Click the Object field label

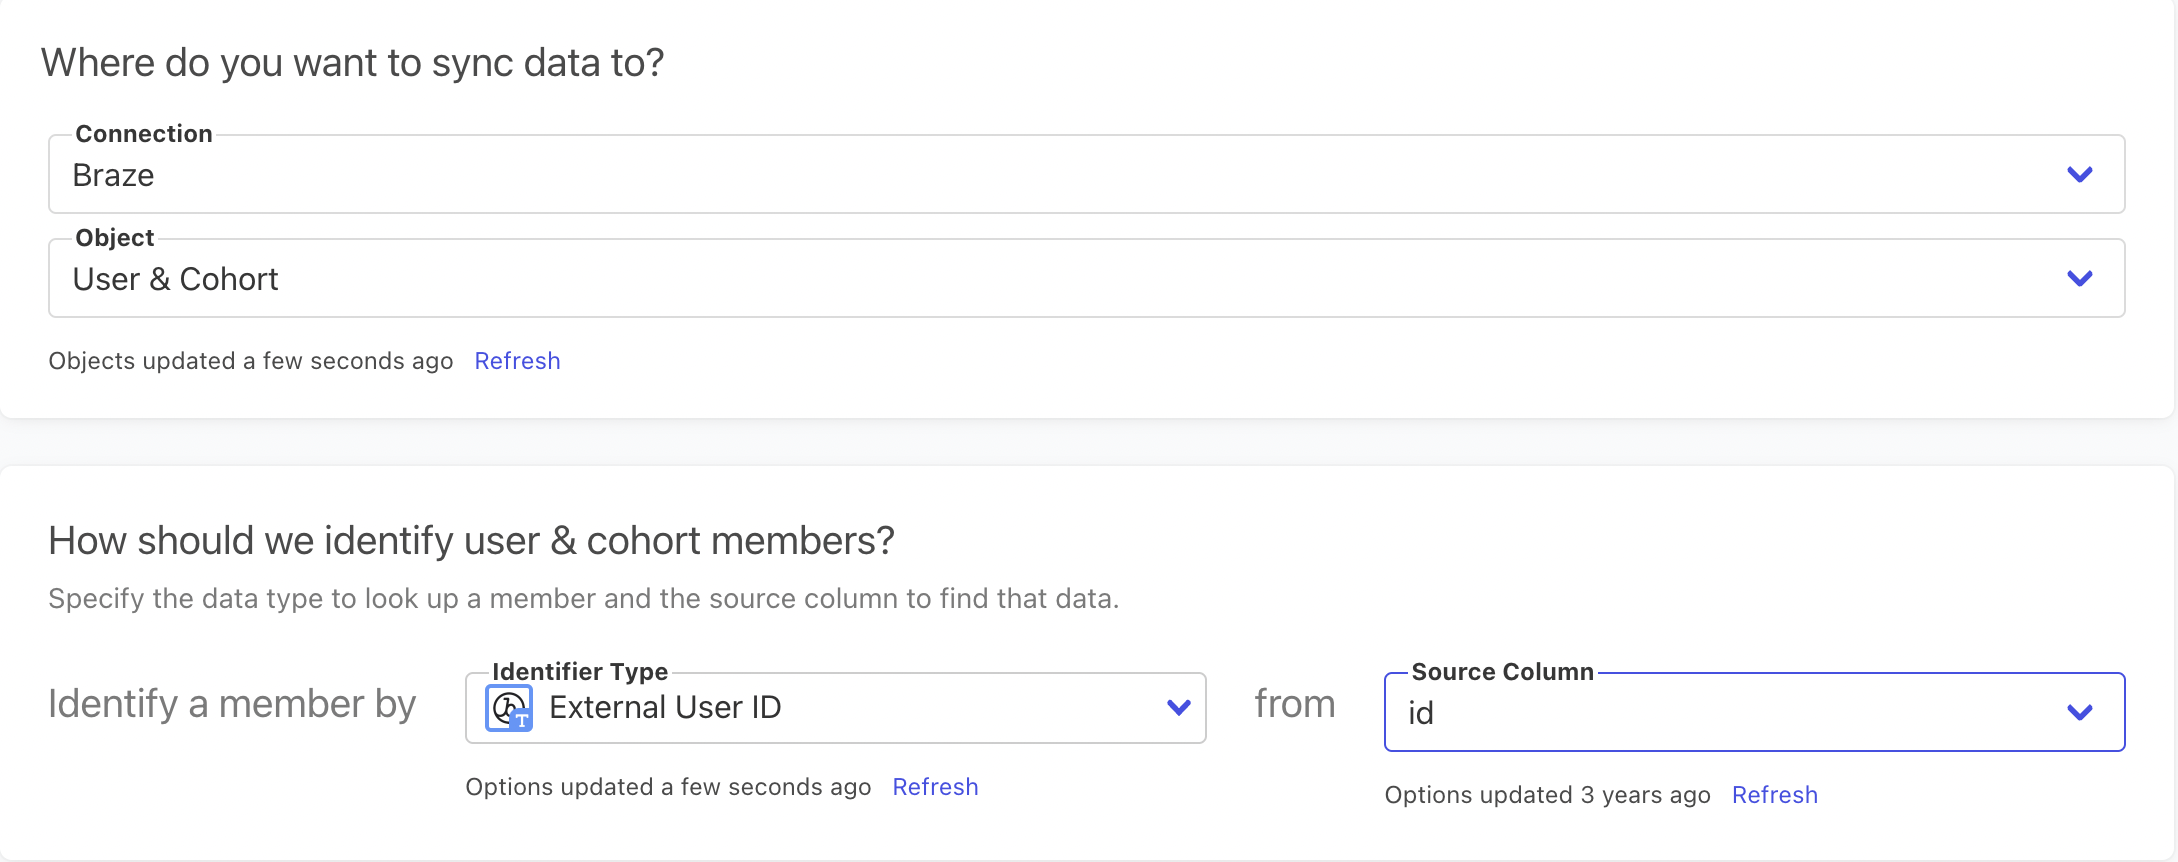(x=115, y=238)
